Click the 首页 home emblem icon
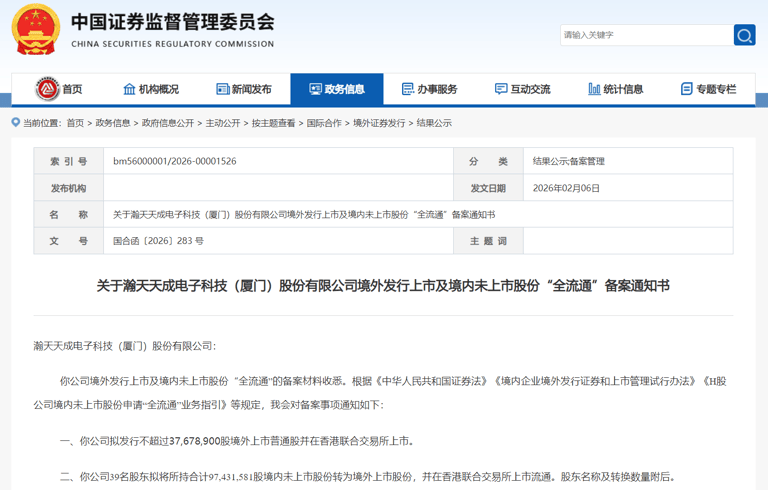Image resolution: width=768 pixels, height=490 pixels. (47, 89)
